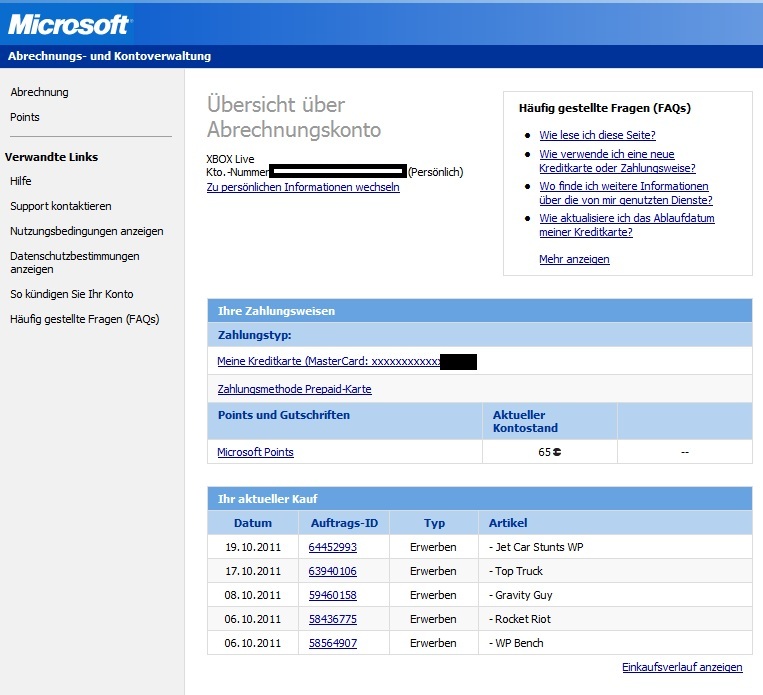Open FAQ 'Wie lese ich diese Seite?'
The height and width of the screenshot is (695, 763).
[597, 135]
